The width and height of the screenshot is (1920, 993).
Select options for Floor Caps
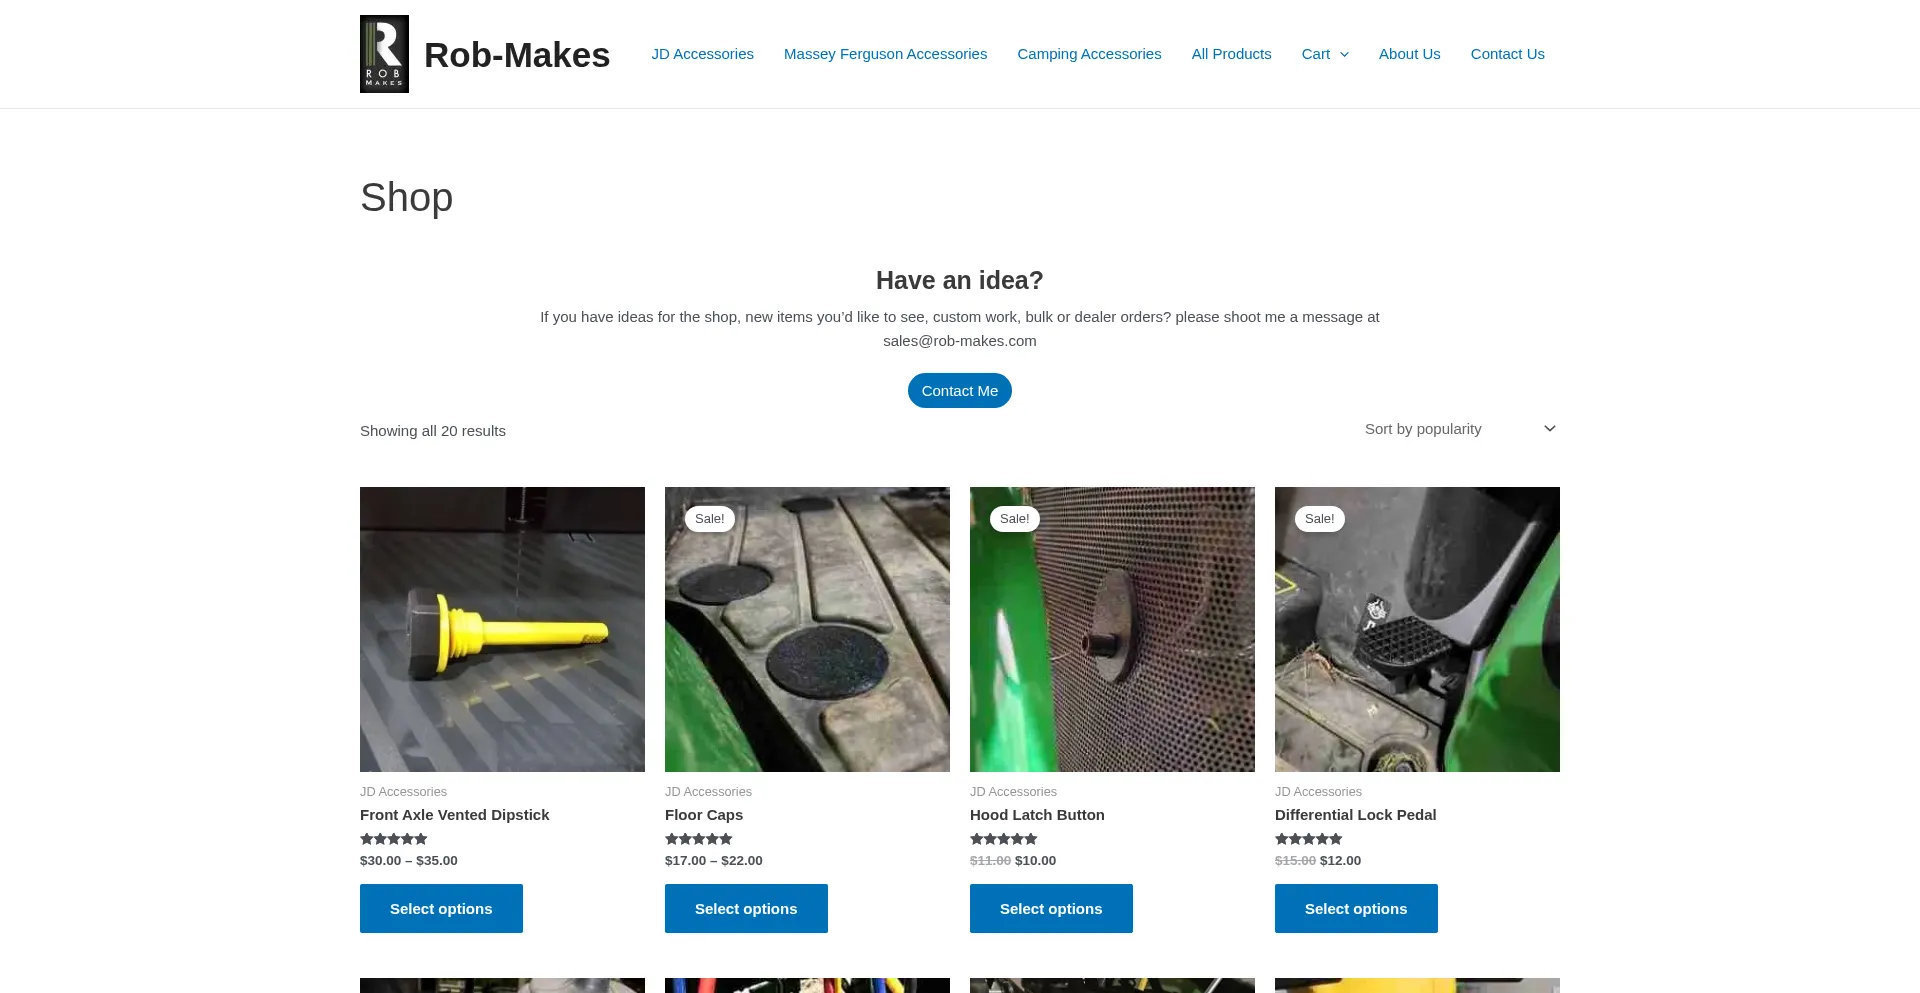click(x=746, y=908)
